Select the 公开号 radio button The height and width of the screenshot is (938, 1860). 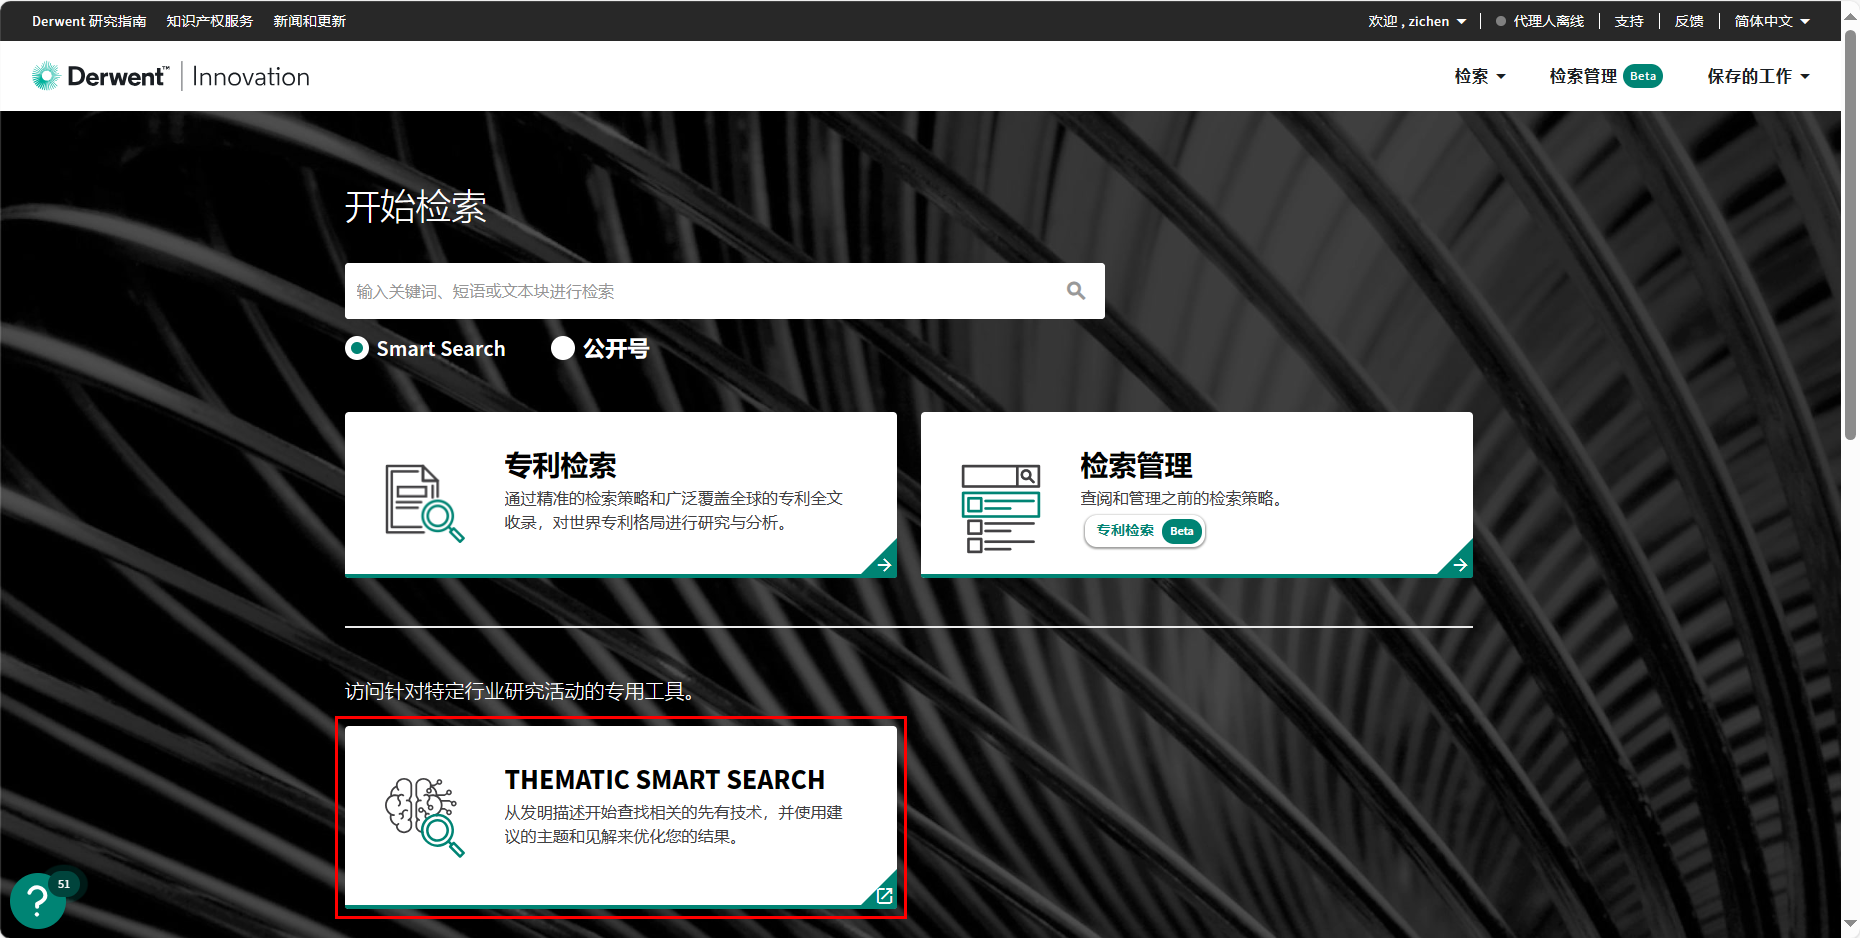pyautogui.click(x=563, y=348)
